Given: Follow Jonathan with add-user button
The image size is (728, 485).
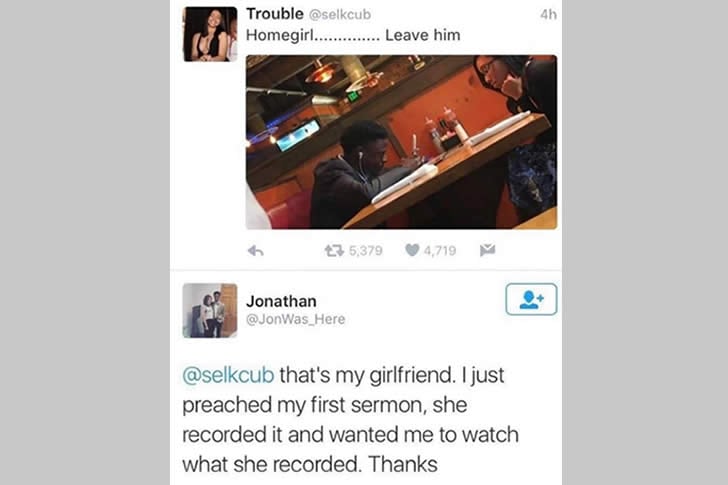Looking at the screenshot, I should 531,299.
